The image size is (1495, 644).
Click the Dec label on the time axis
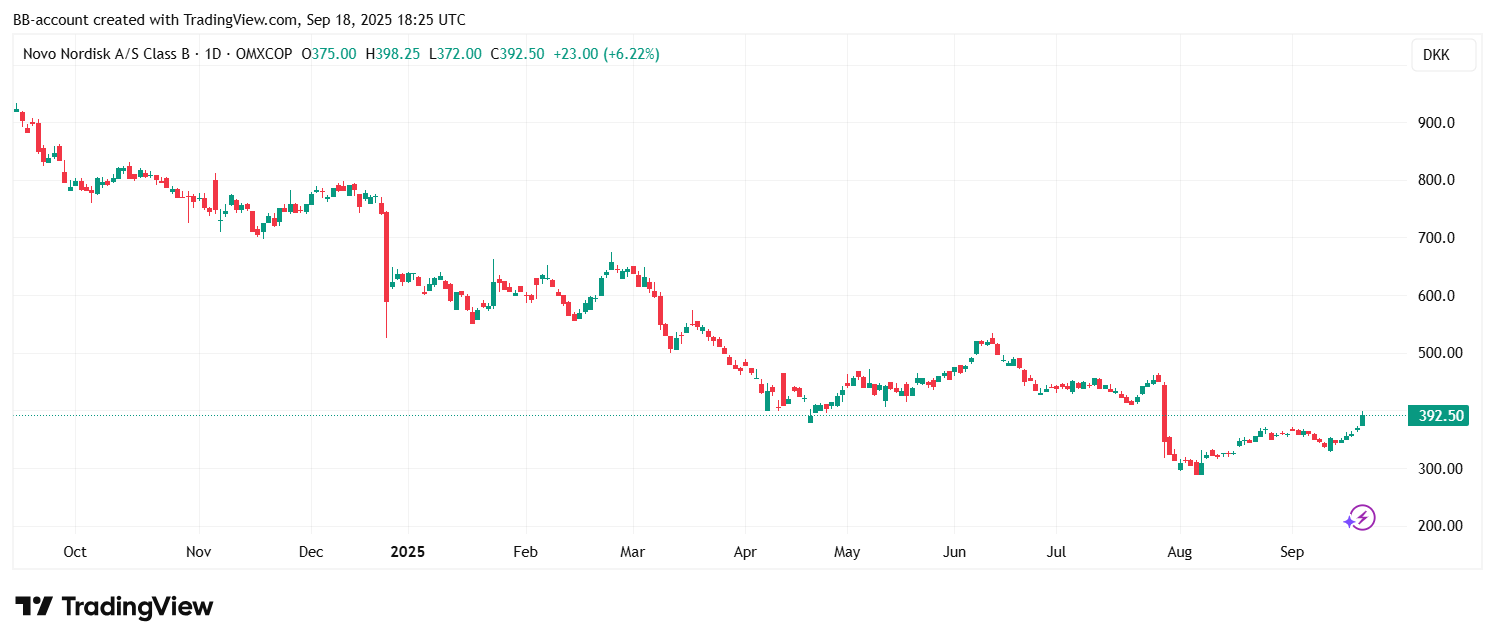click(311, 552)
